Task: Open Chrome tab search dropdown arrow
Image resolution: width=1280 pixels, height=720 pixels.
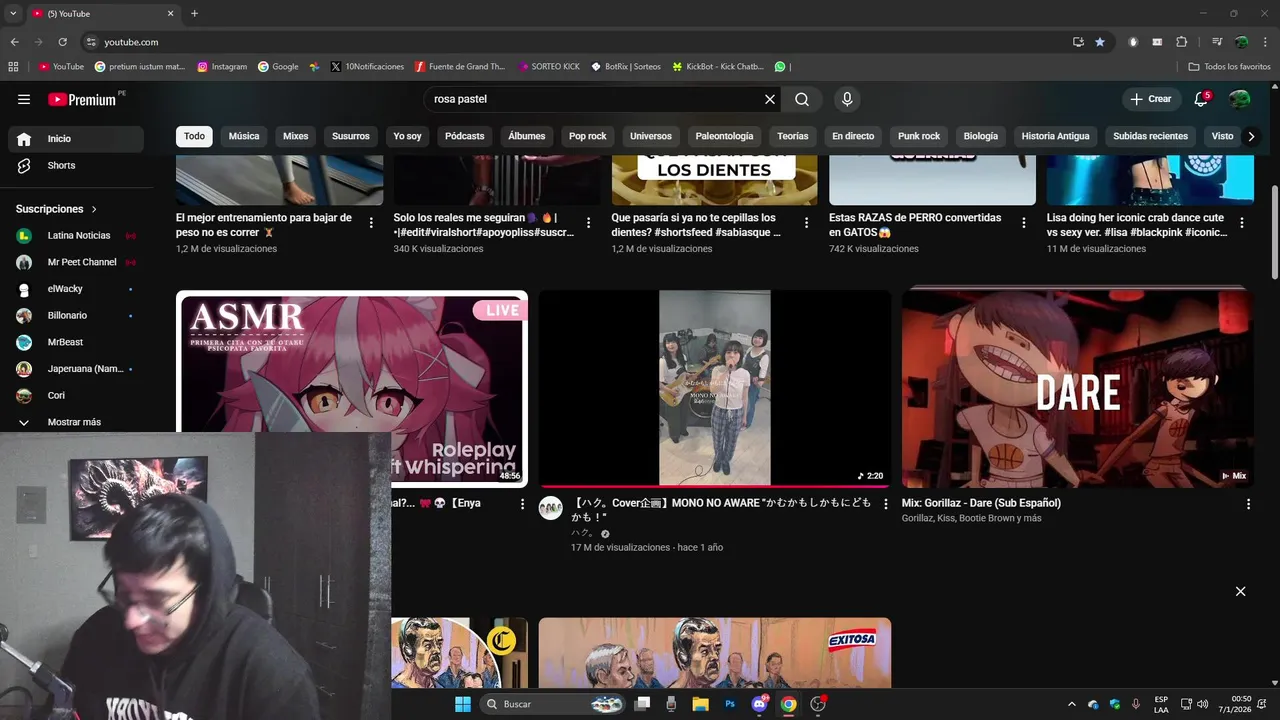Action: coord(13,13)
